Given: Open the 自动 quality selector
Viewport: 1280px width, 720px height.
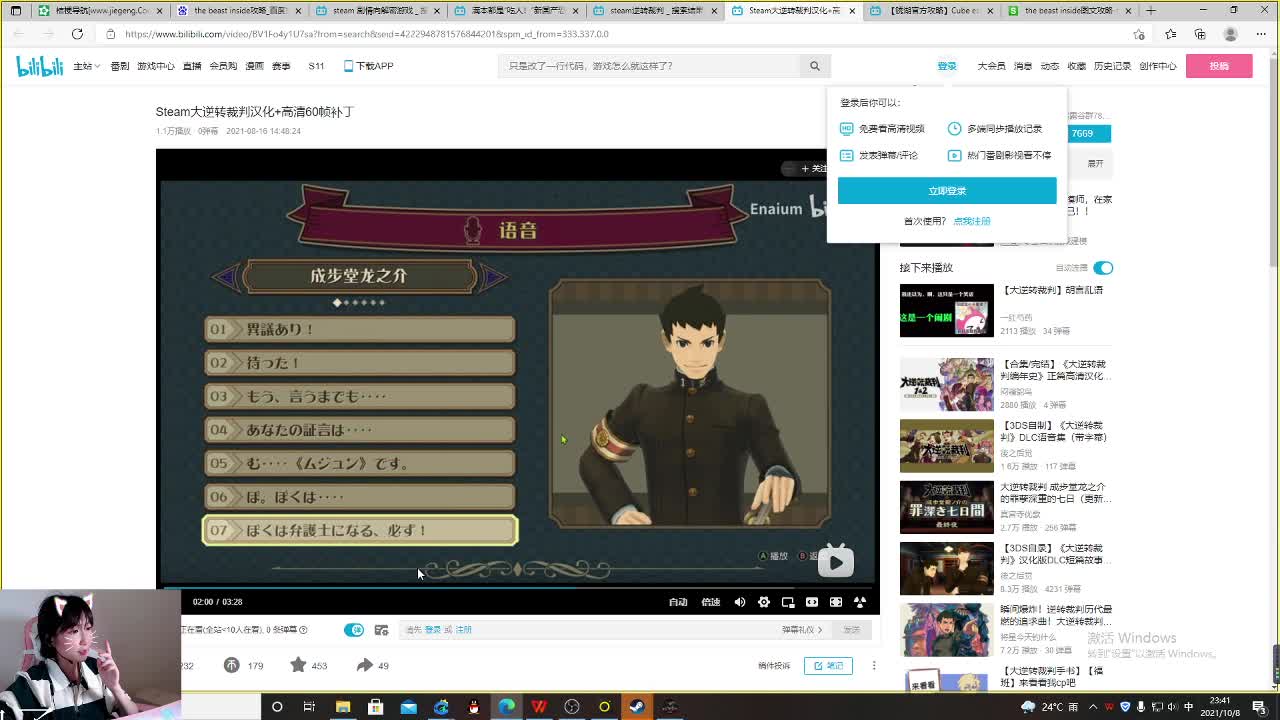Looking at the screenshot, I should [678, 602].
